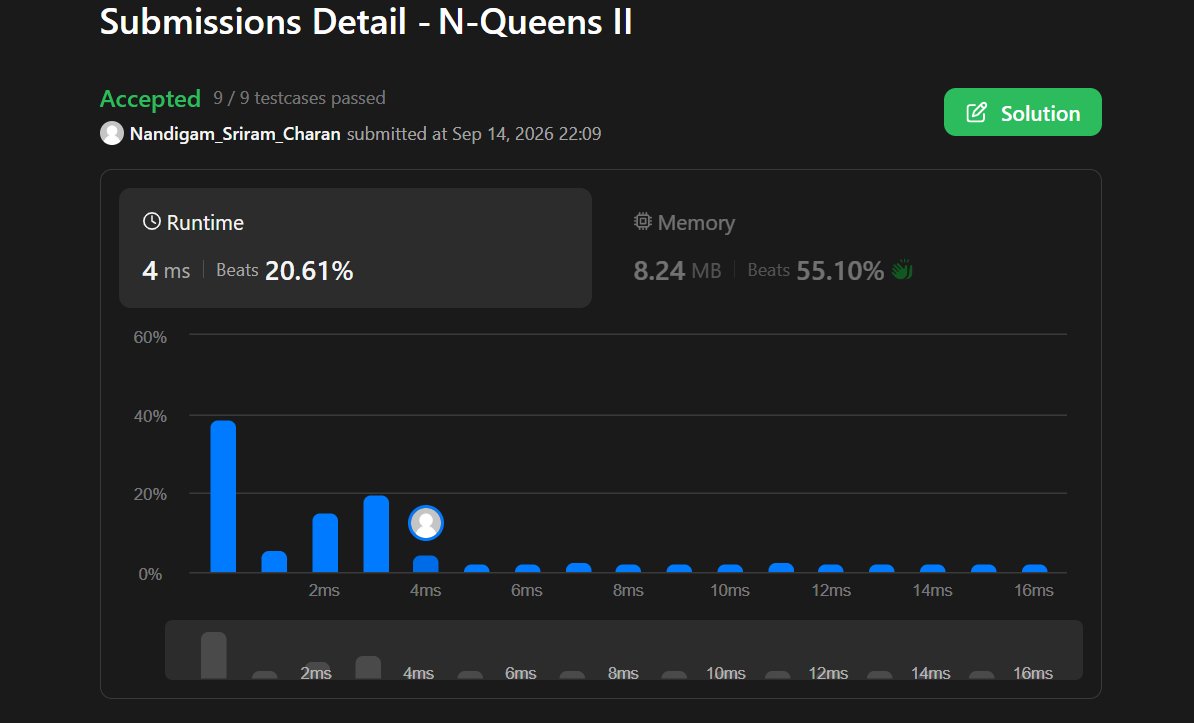This screenshot has width=1194, height=723.
Task: Click the clapping hands icon after 55.10%
Action: [902, 270]
